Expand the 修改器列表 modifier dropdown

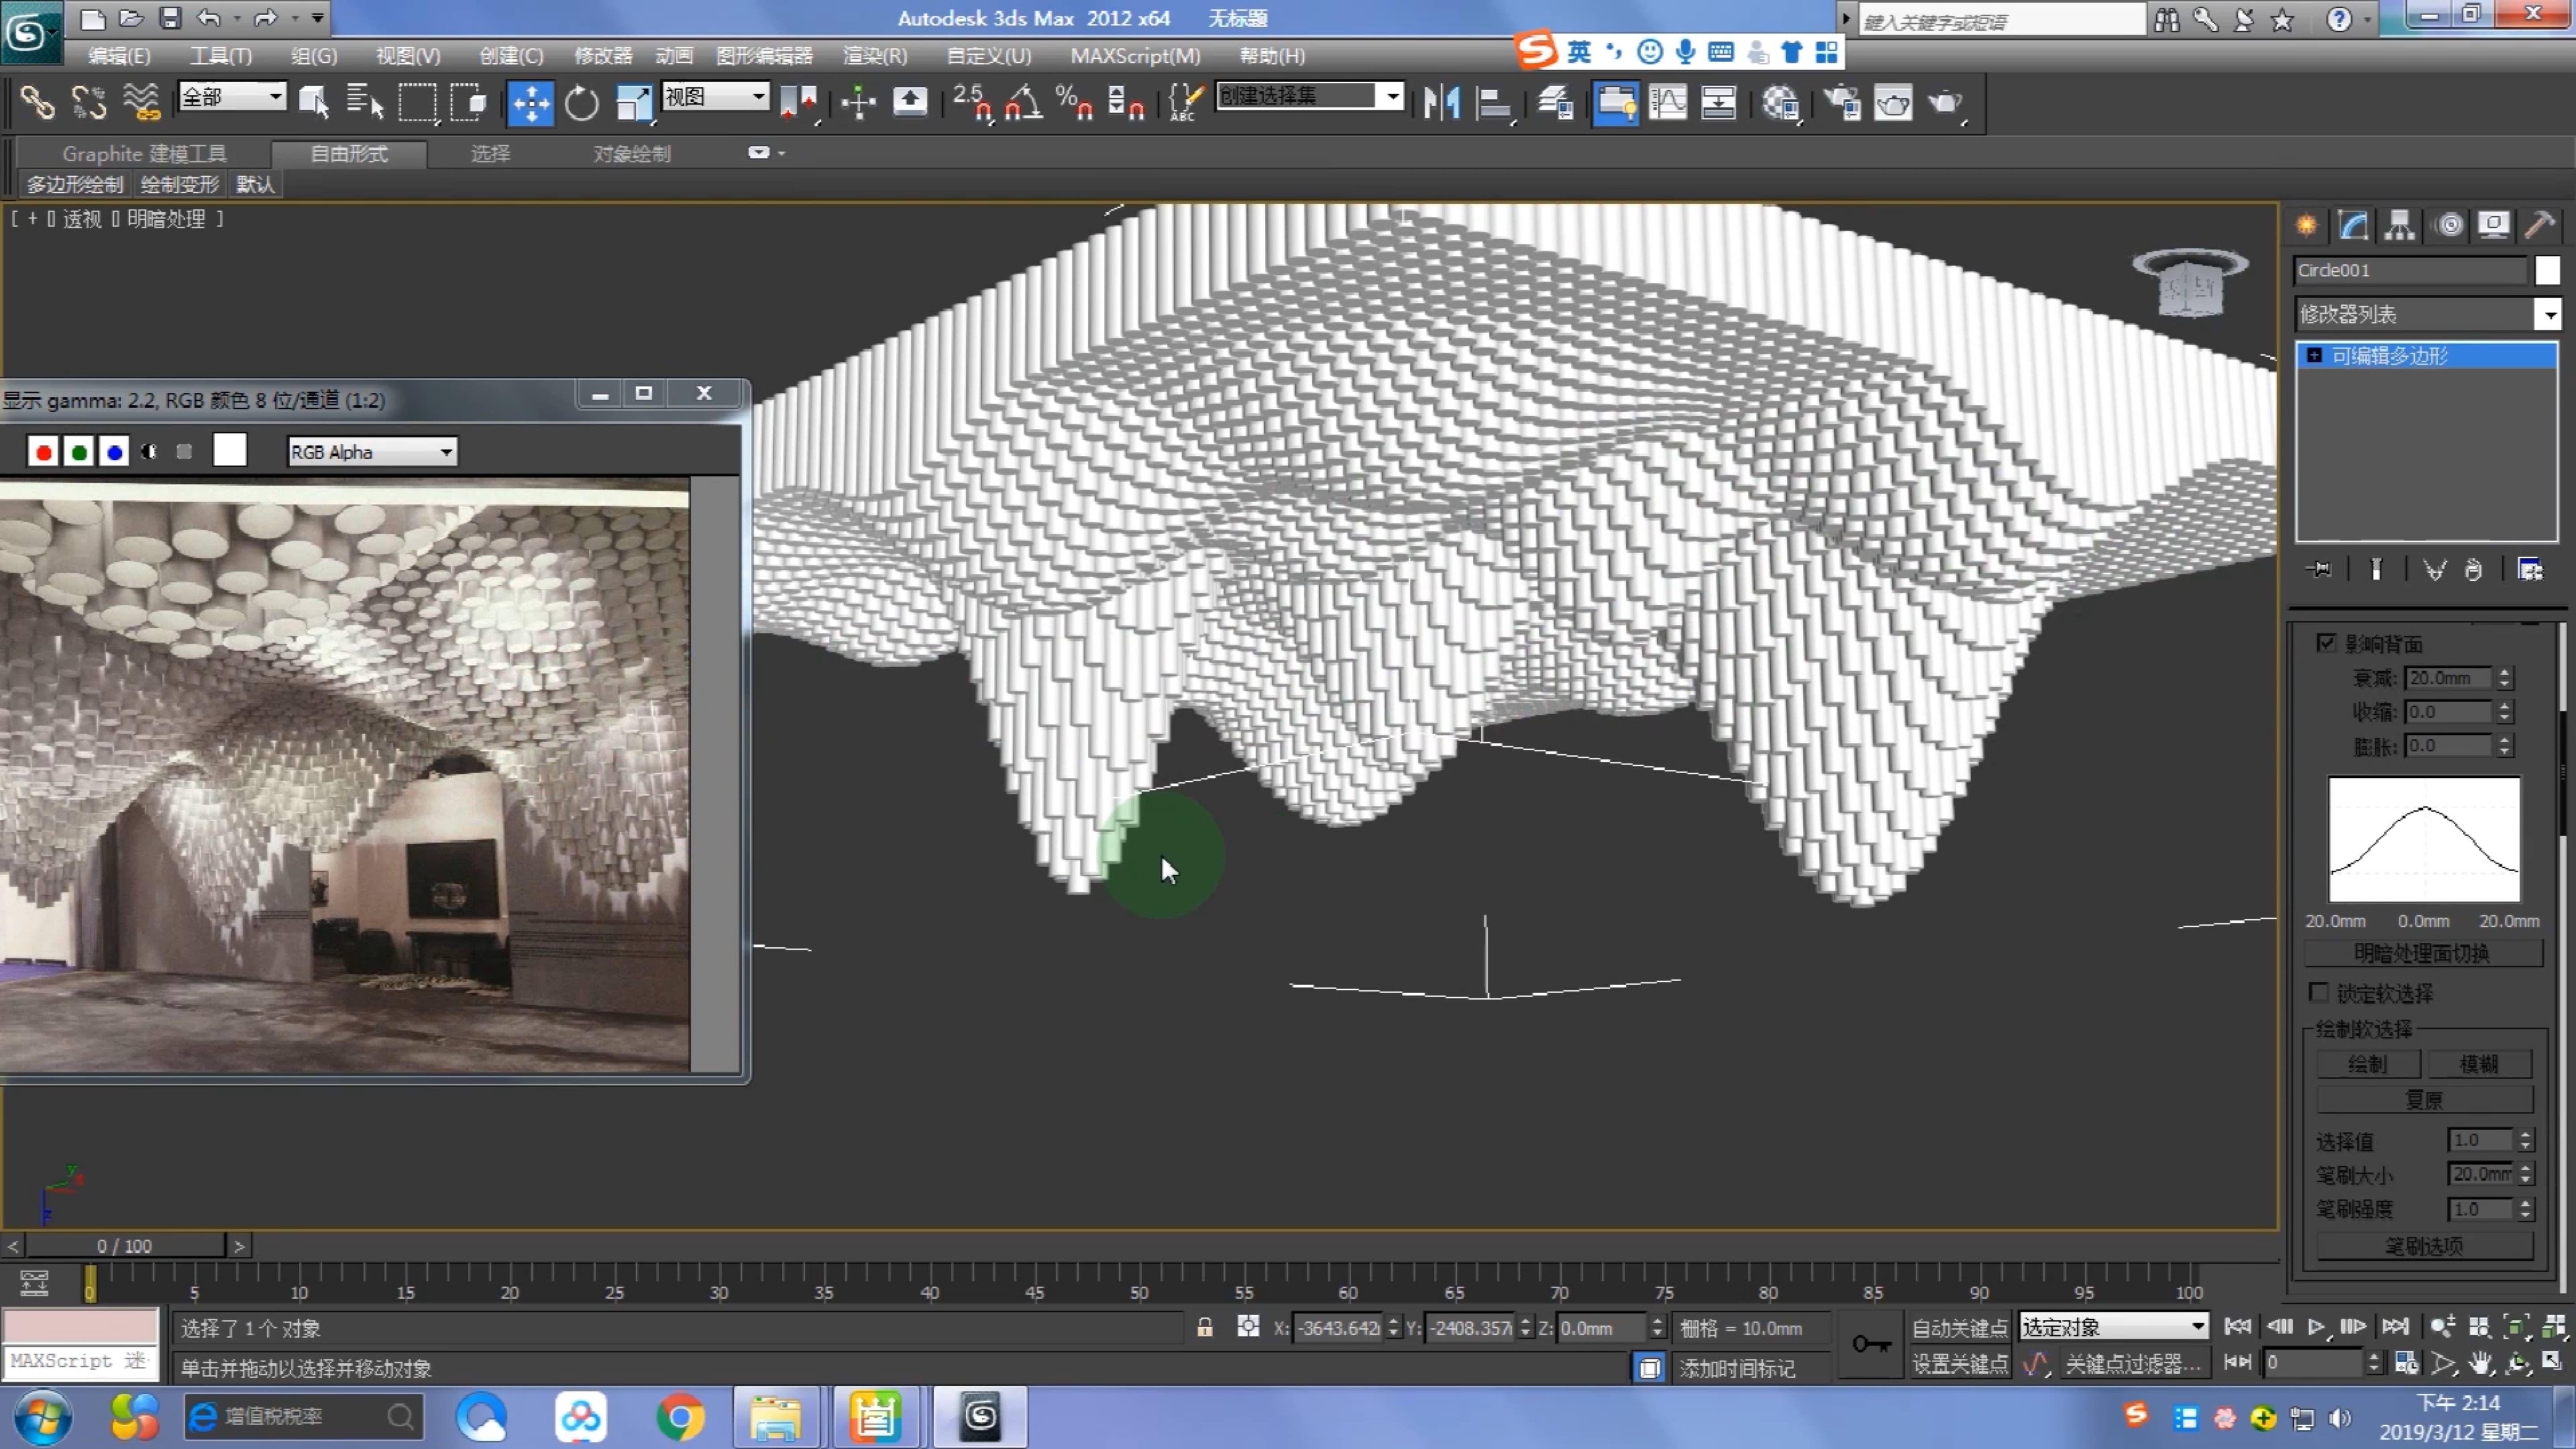2428,314
